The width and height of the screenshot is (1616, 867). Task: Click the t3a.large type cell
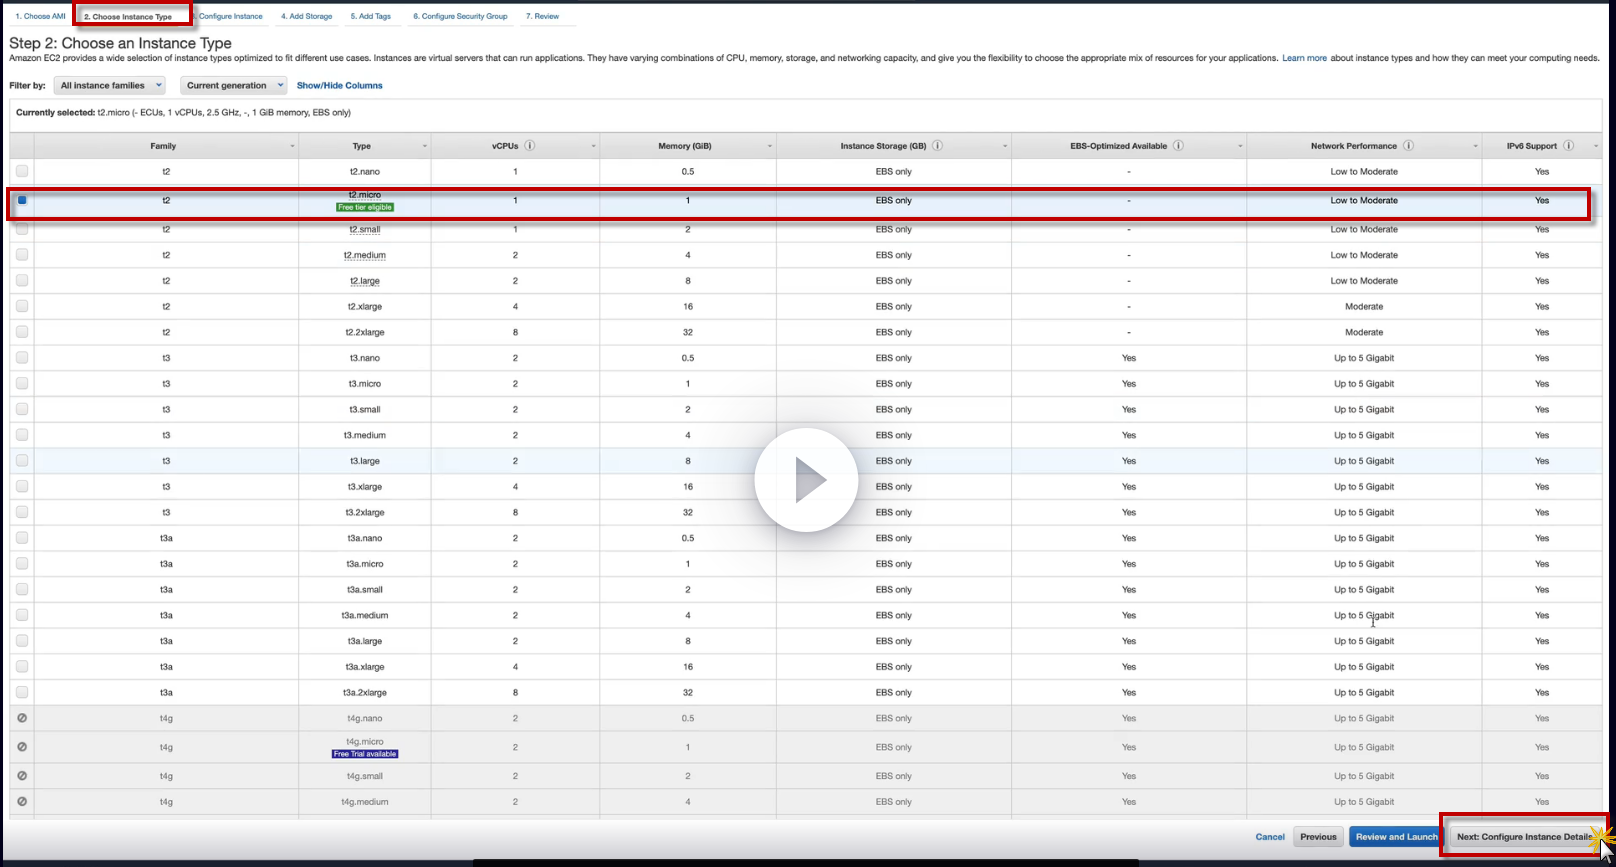pyautogui.click(x=365, y=641)
